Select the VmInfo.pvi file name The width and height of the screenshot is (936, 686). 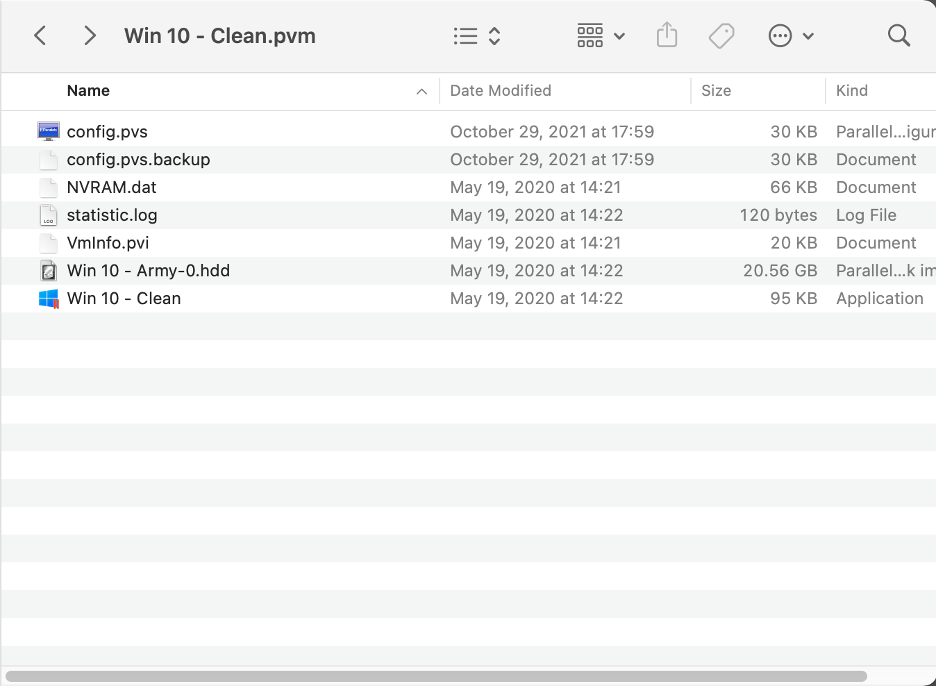[108, 243]
